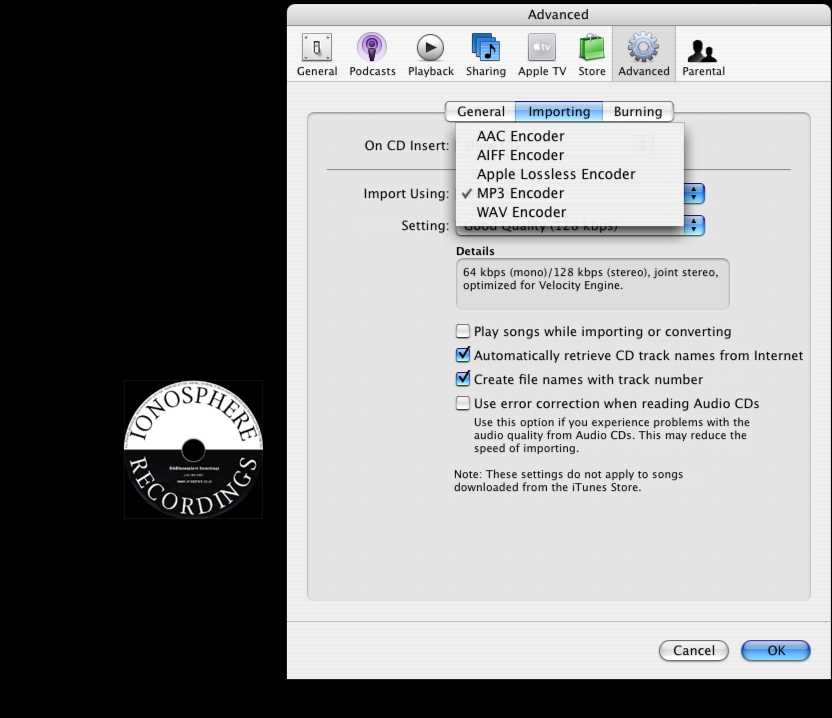Open the Podcasts preferences pane

[372, 54]
